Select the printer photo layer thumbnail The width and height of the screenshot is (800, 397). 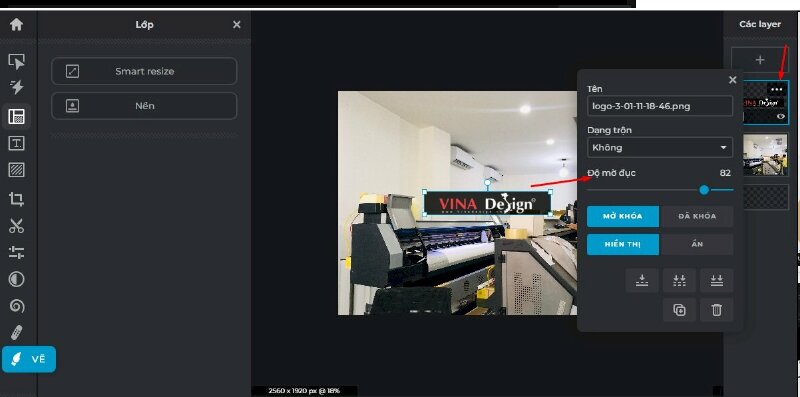pos(765,155)
